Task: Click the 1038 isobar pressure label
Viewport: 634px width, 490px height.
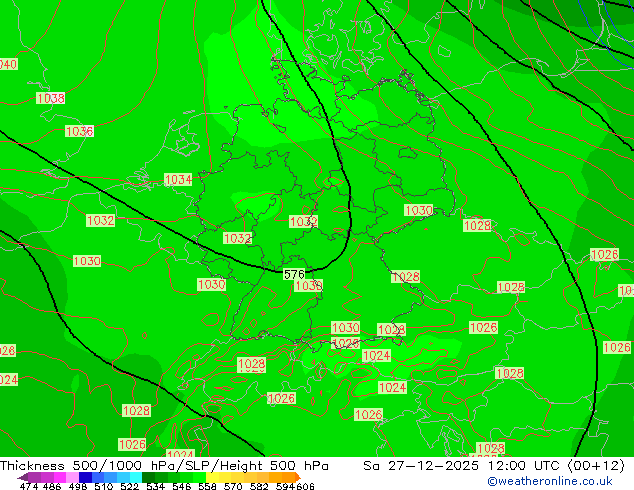Action: tap(51, 98)
